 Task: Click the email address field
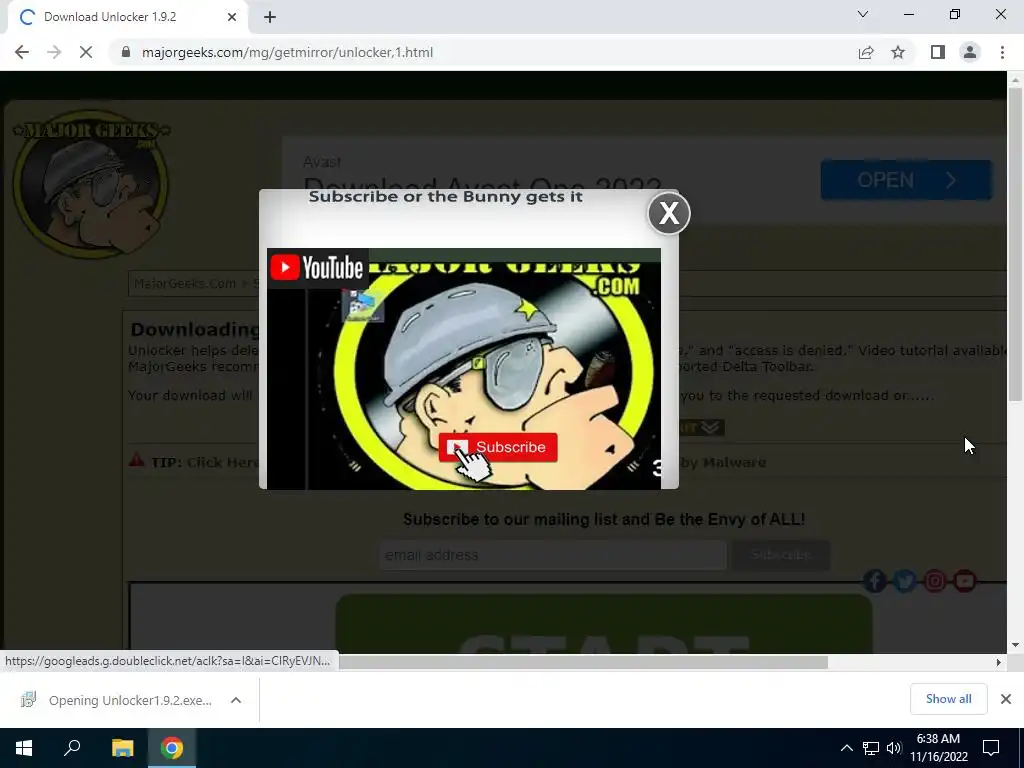point(553,555)
